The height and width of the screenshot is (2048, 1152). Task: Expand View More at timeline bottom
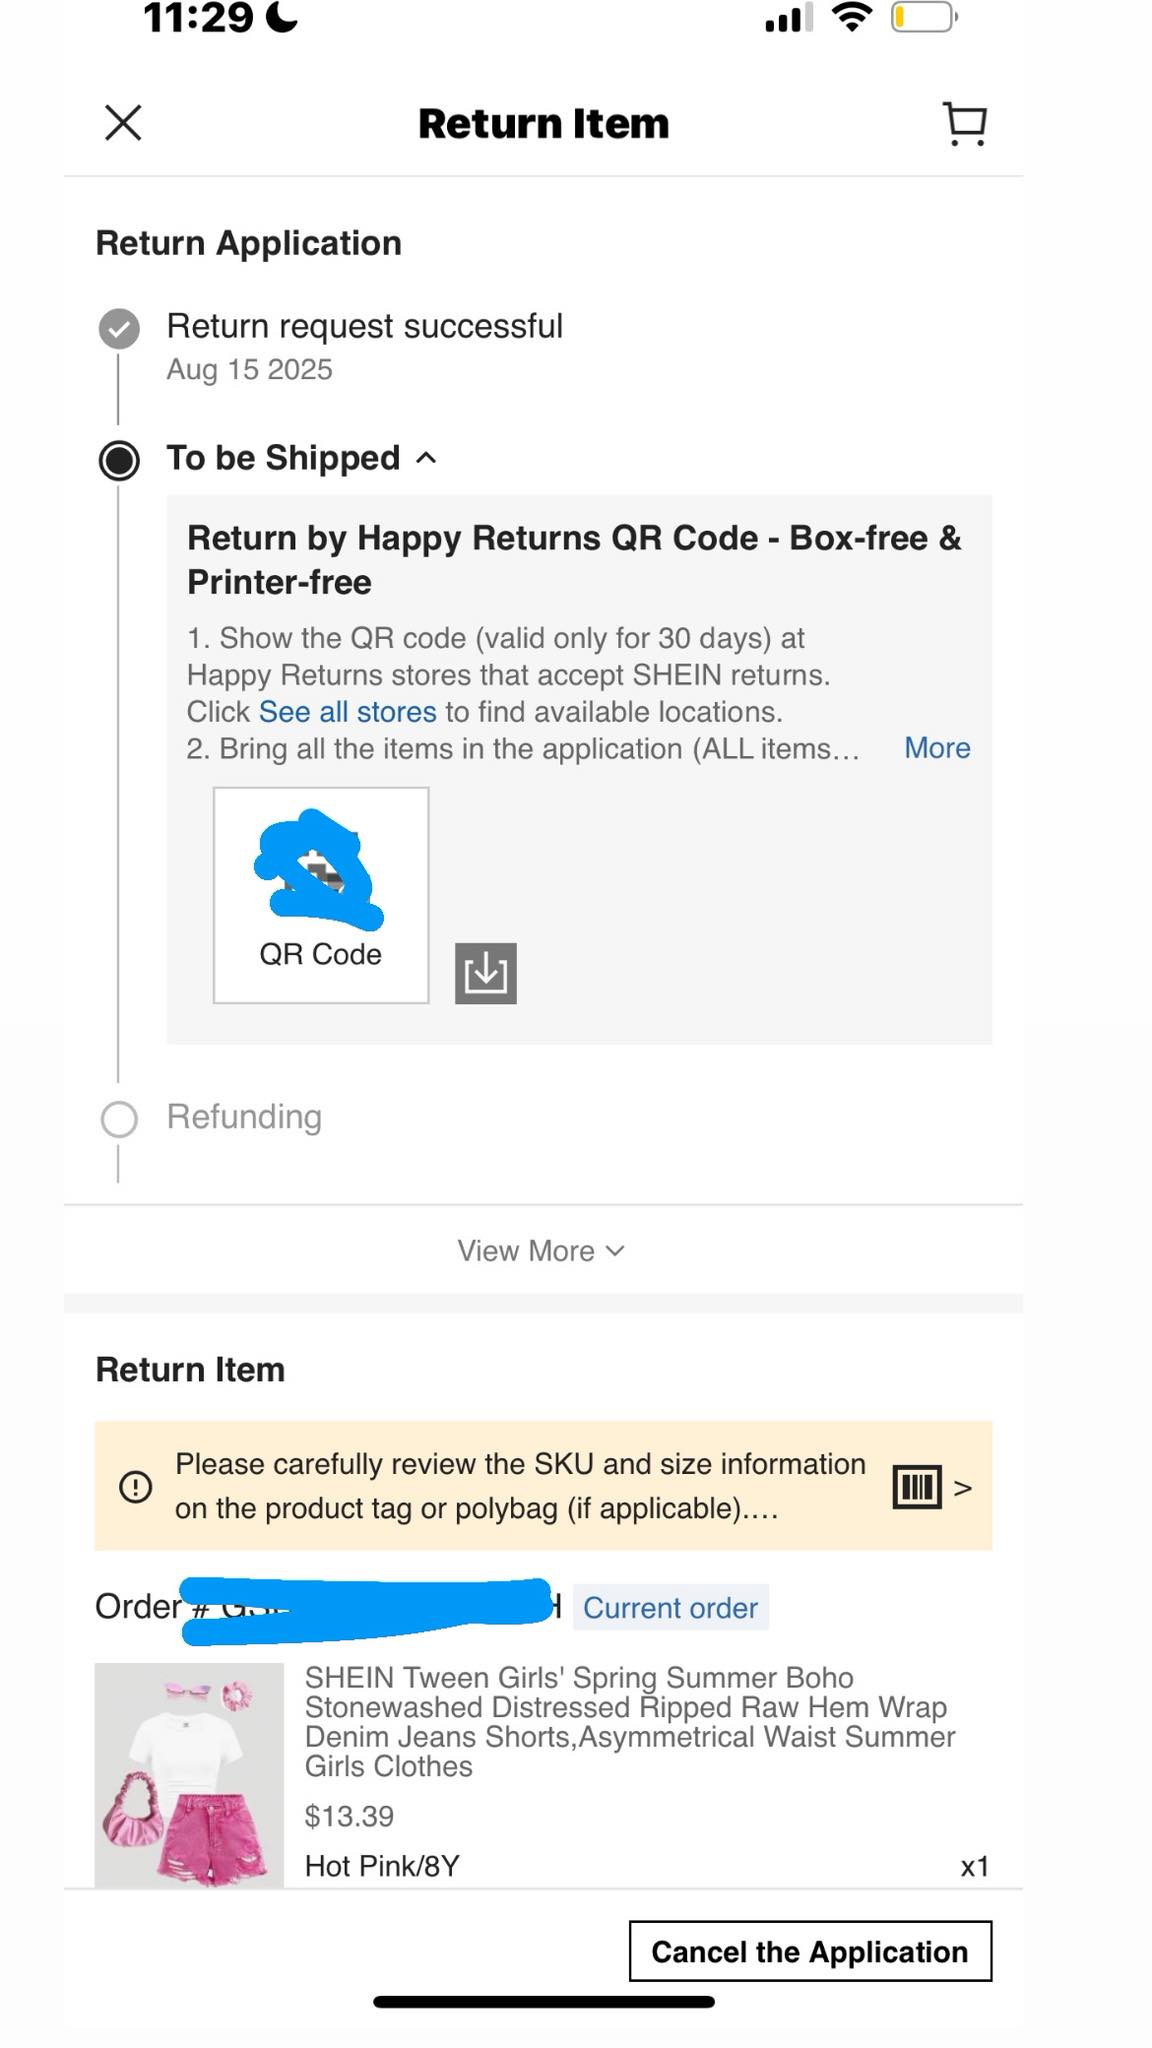coord(541,1251)
